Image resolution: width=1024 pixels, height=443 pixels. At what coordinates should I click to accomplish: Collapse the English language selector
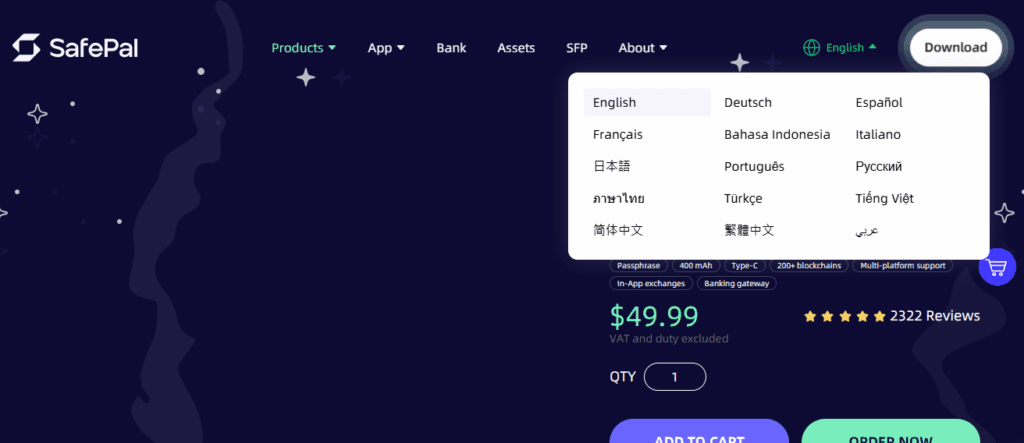(851, 47)
